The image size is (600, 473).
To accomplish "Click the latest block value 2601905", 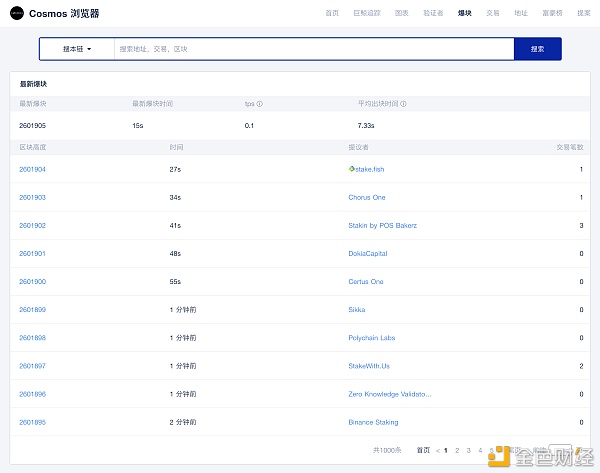I will tap(33, 126).
